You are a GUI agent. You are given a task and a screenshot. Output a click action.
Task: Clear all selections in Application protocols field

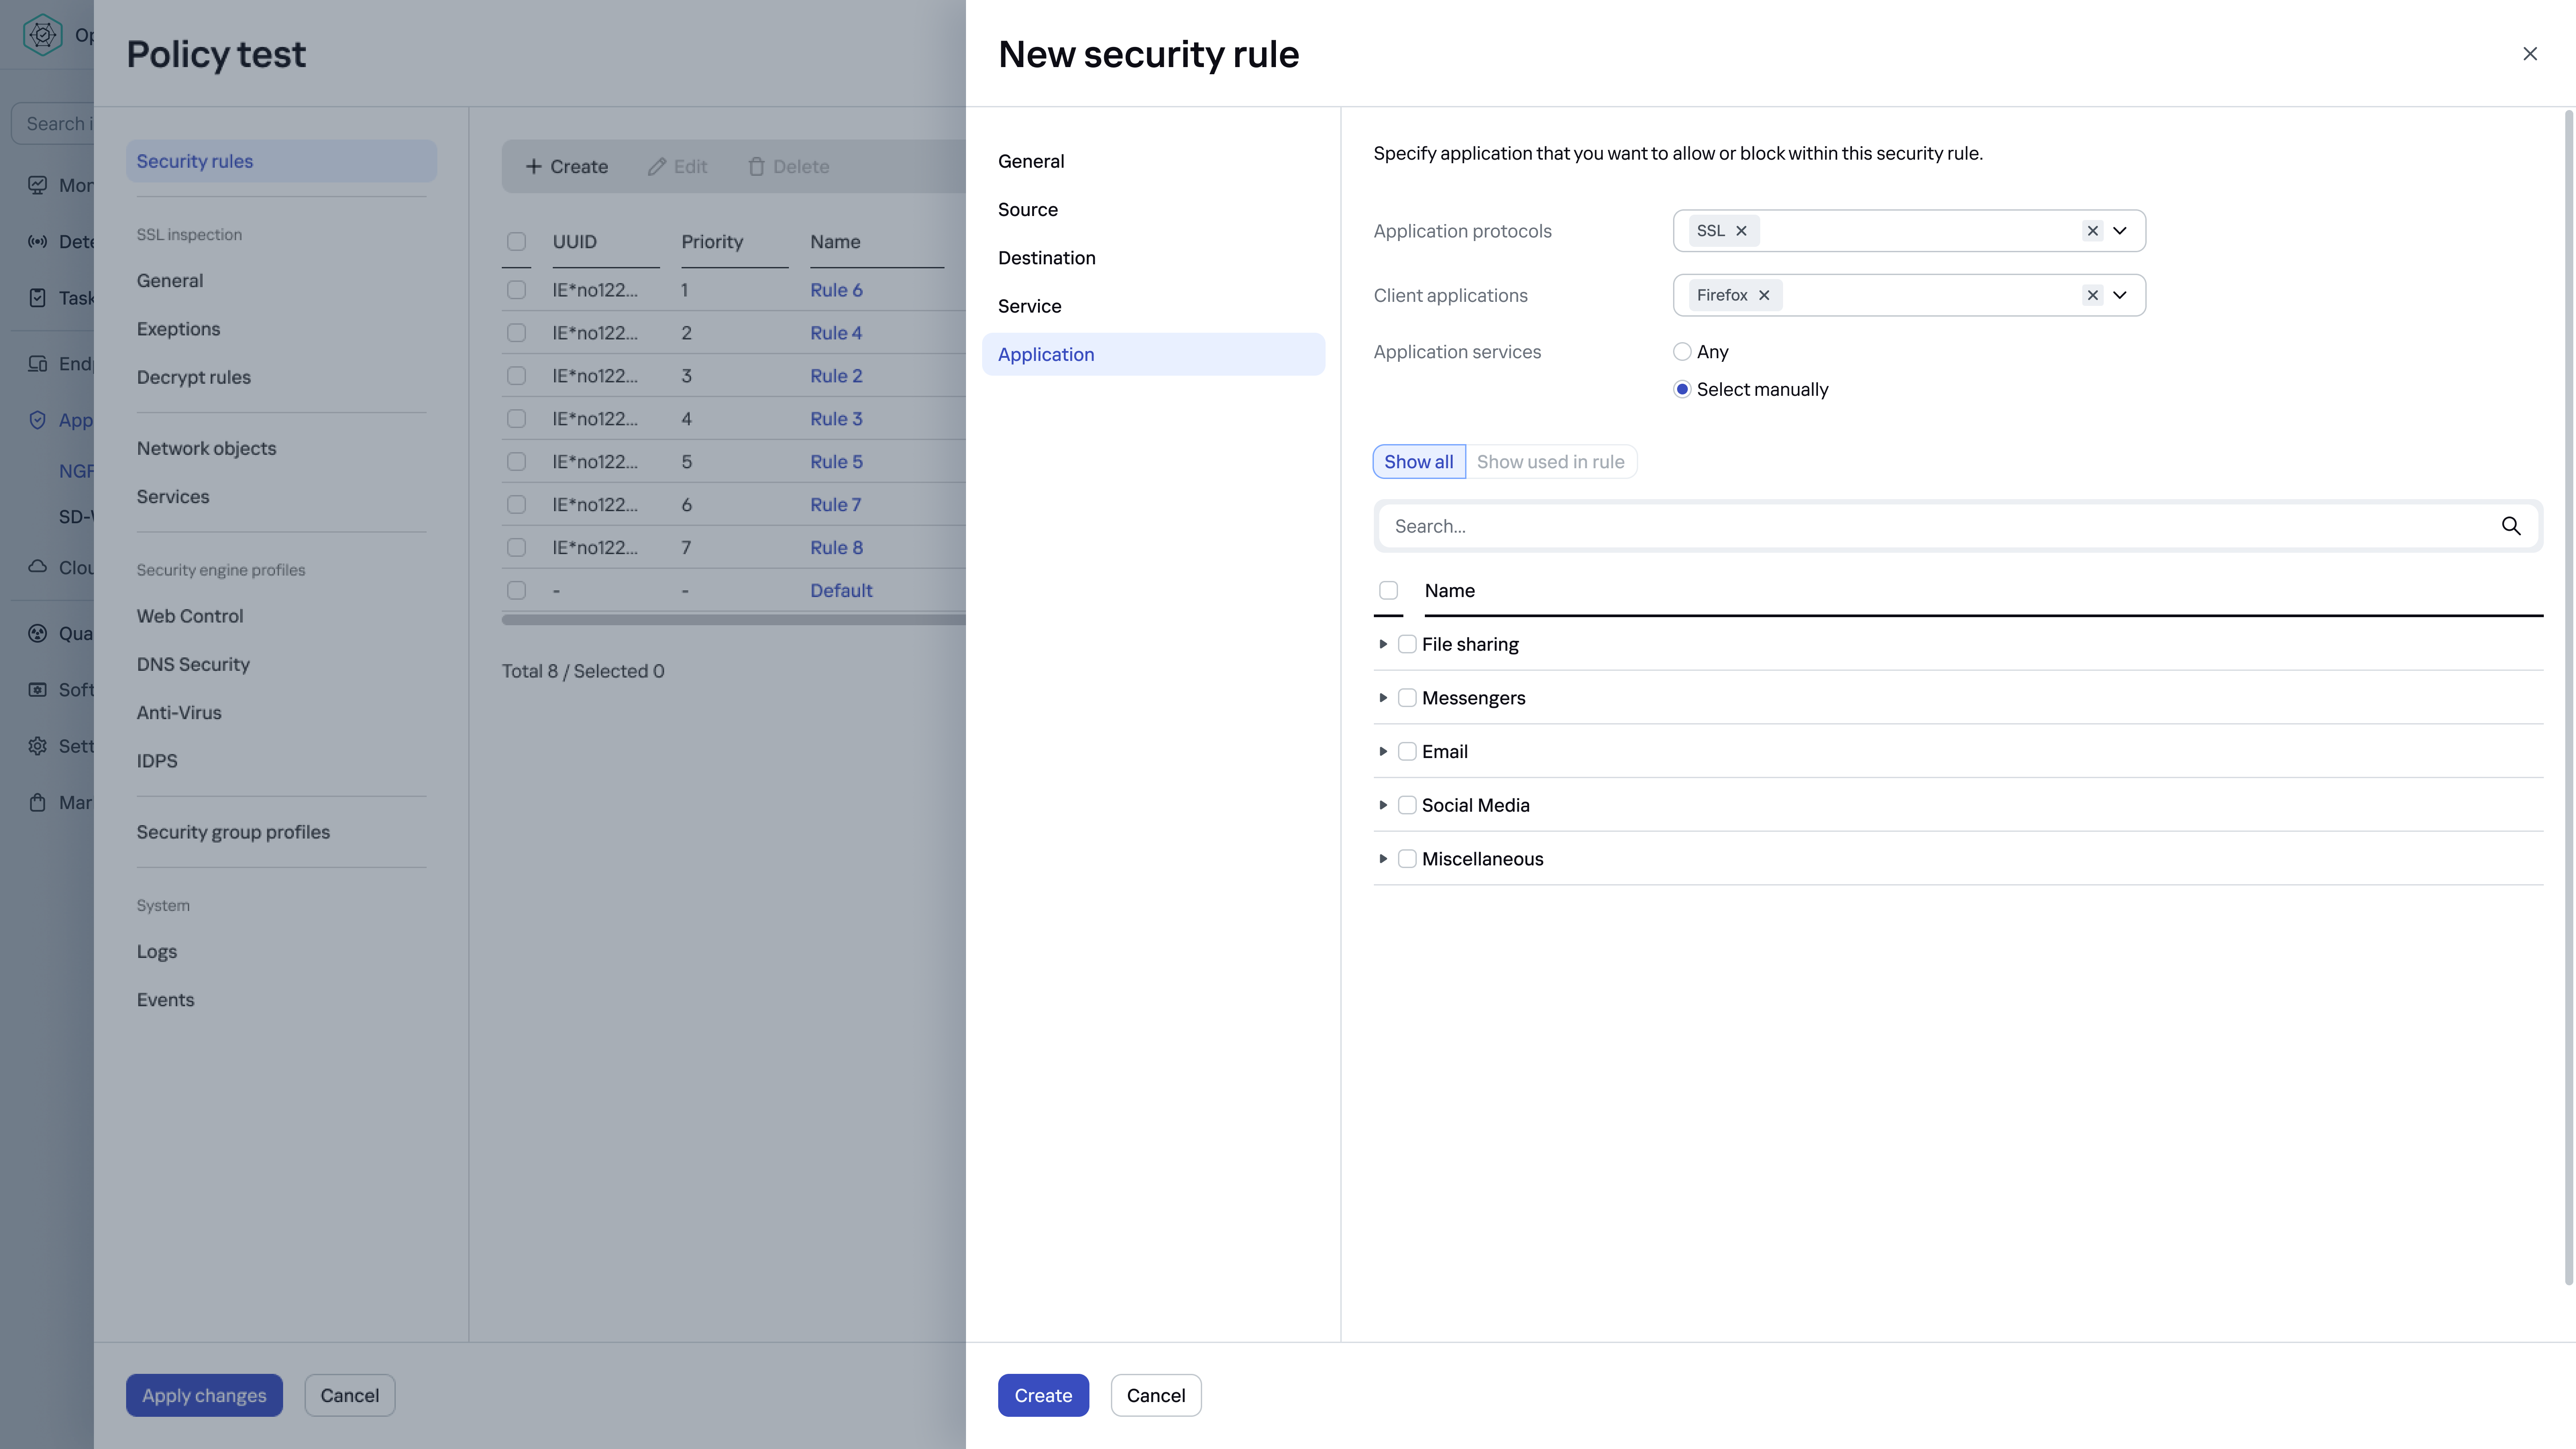coord(2092,231)
